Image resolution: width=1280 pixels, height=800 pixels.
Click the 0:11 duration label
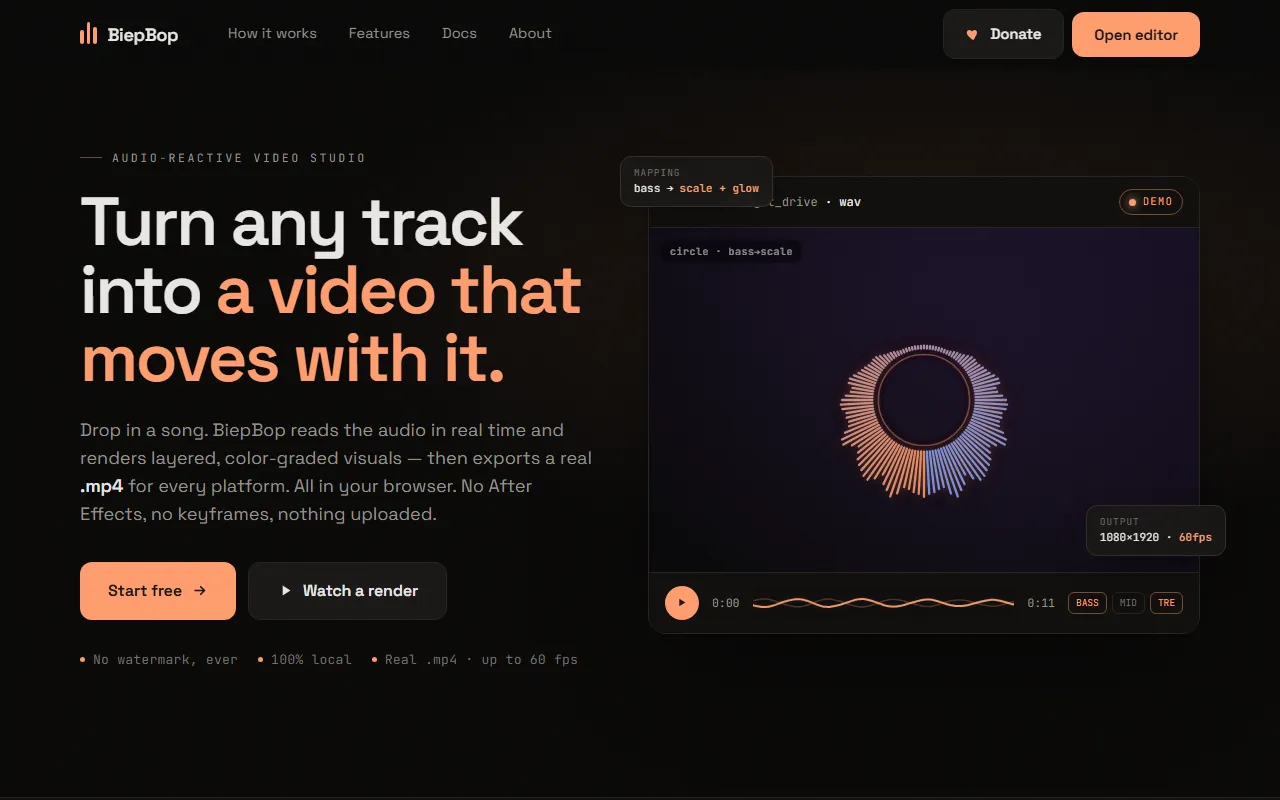tap(1041, 603)
